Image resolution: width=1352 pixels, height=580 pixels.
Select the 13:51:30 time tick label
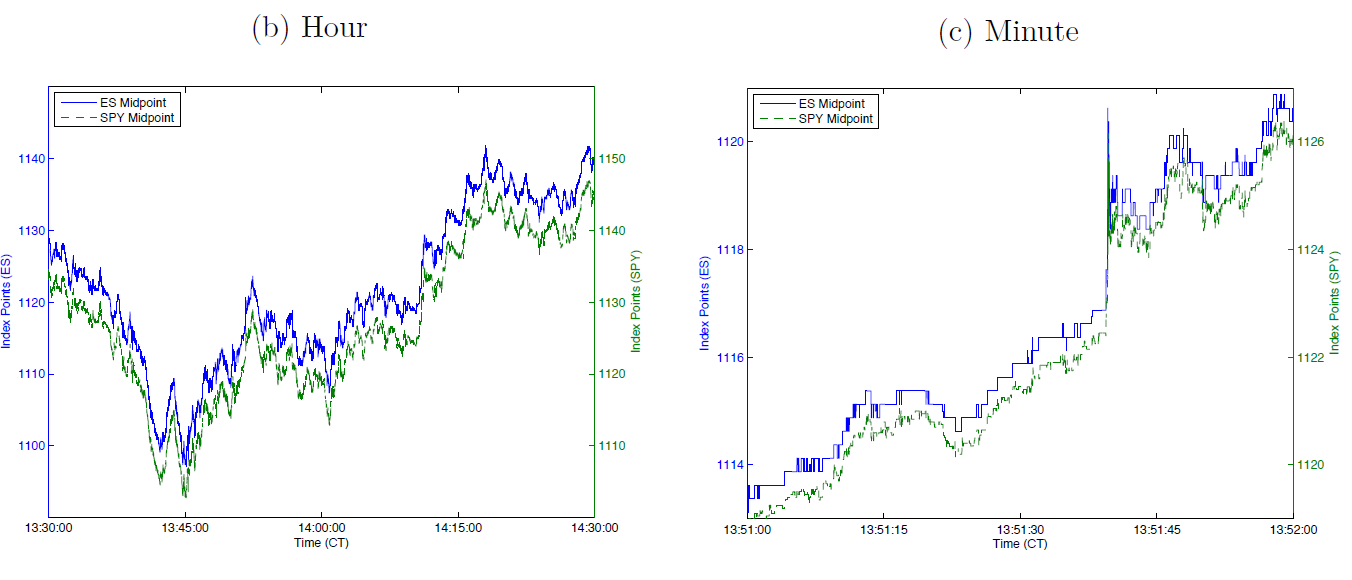pyautogui.click(x=1021, y=528)
